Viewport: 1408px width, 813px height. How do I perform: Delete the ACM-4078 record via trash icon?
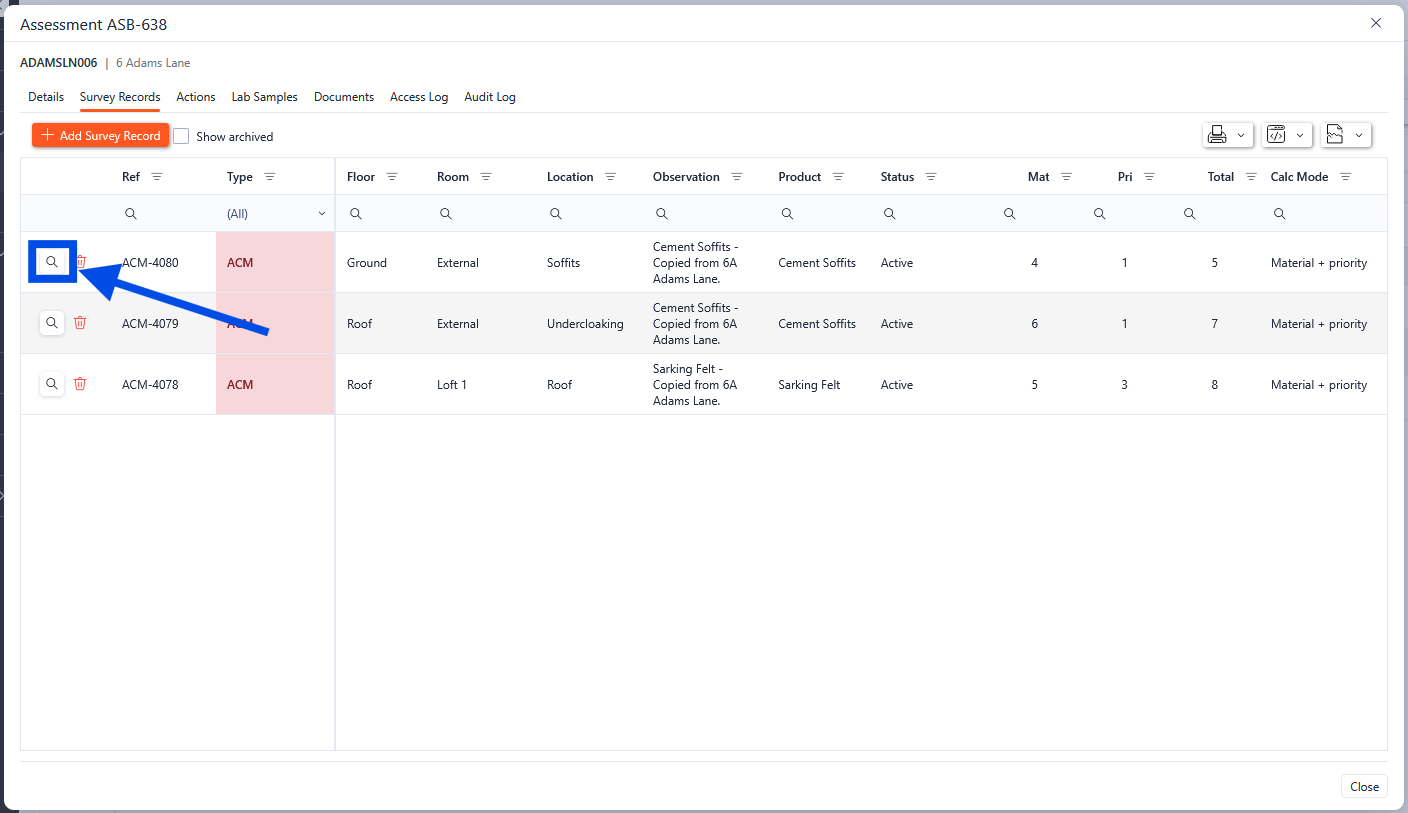(x=80, y=384)
